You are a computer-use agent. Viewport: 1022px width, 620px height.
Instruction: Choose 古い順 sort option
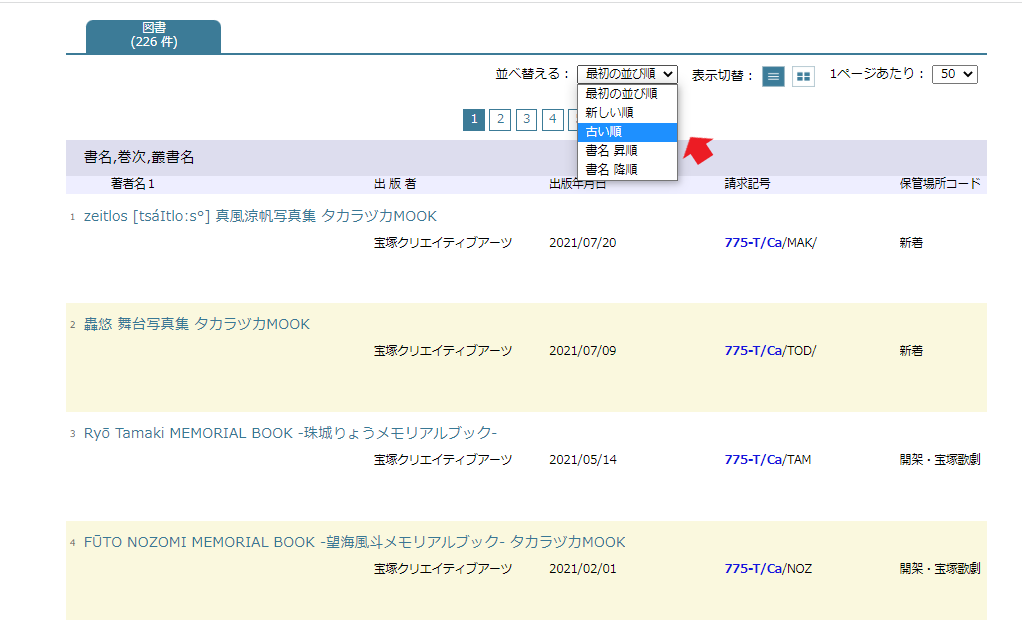(x=627, y=132)
